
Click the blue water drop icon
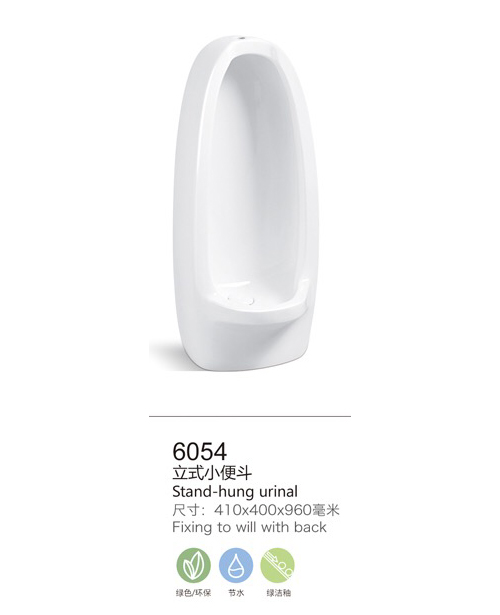tap(236, 565)
